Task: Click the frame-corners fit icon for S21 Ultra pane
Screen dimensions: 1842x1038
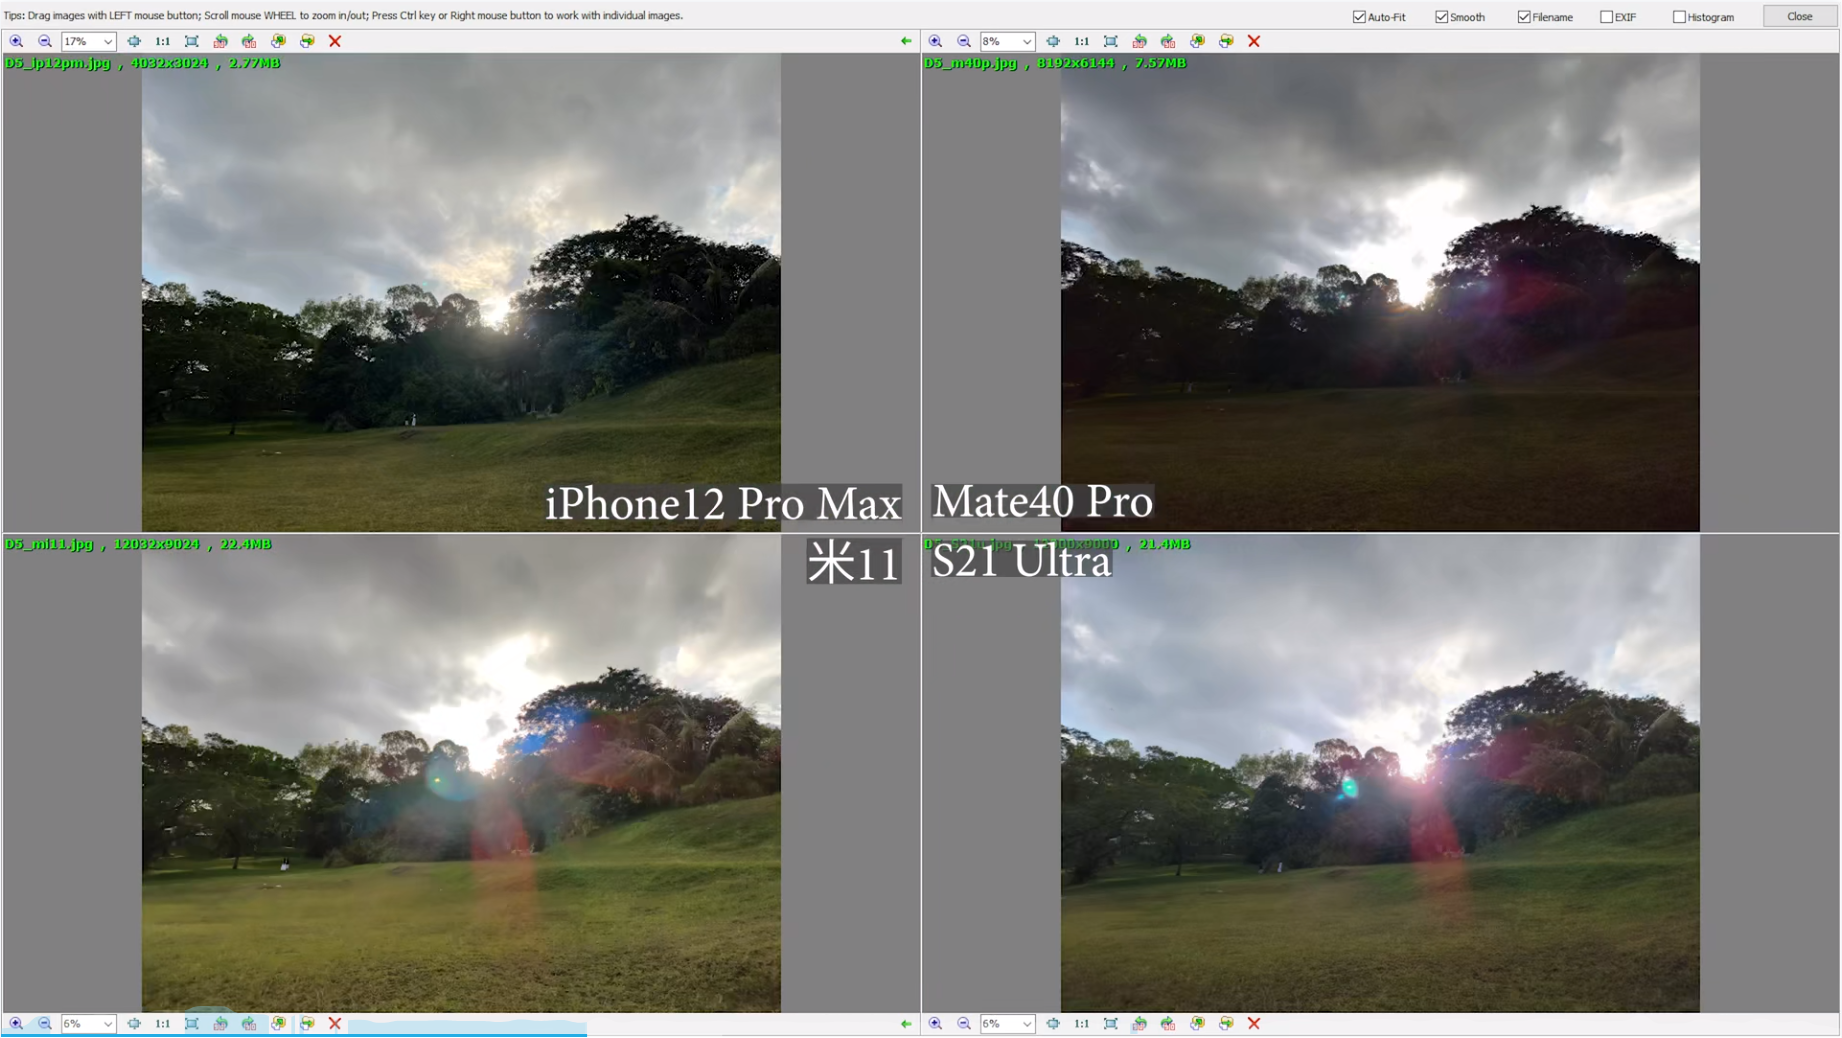Action: pyautogui.click(x=1110, y=1023)
